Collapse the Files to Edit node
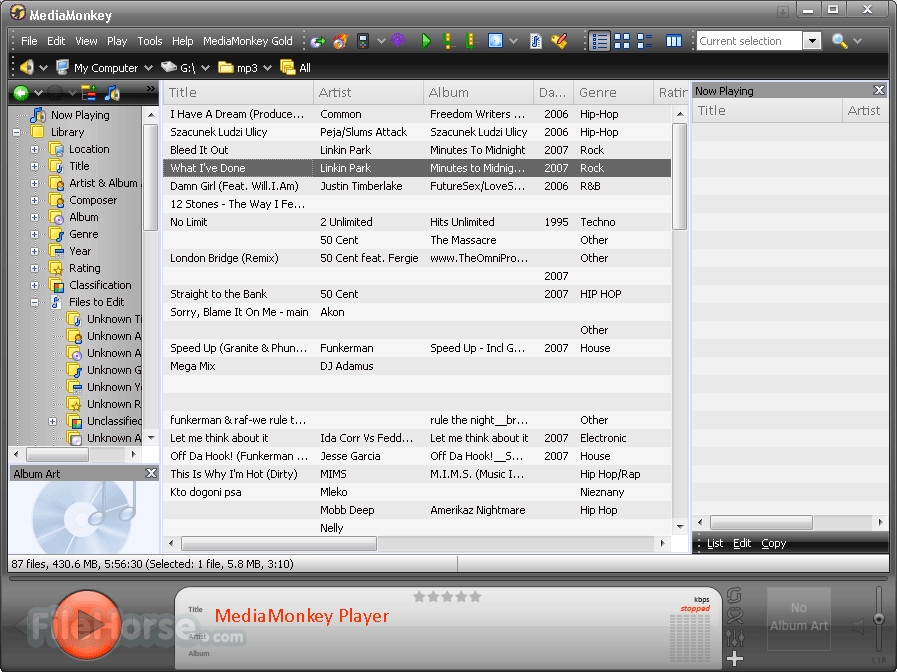The height and width of the screenshot is (672, 897). click(x=34, y=303)
